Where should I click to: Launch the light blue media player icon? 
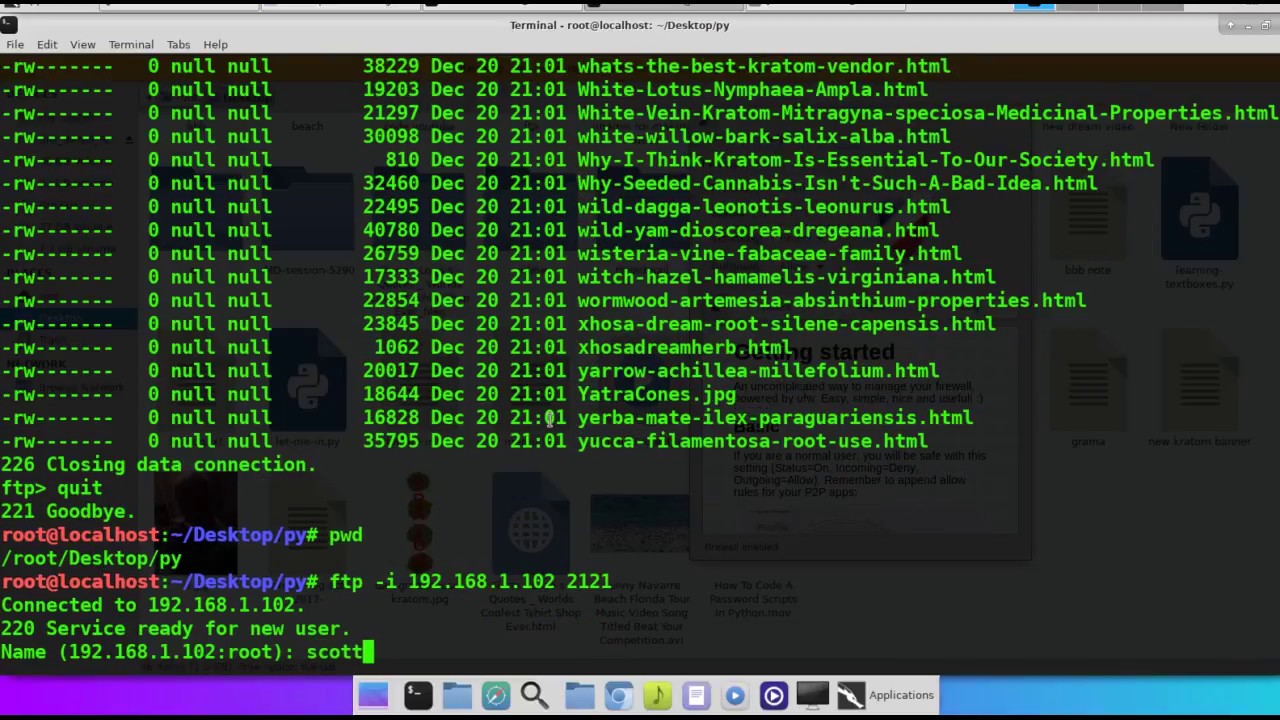coord(735,695)
